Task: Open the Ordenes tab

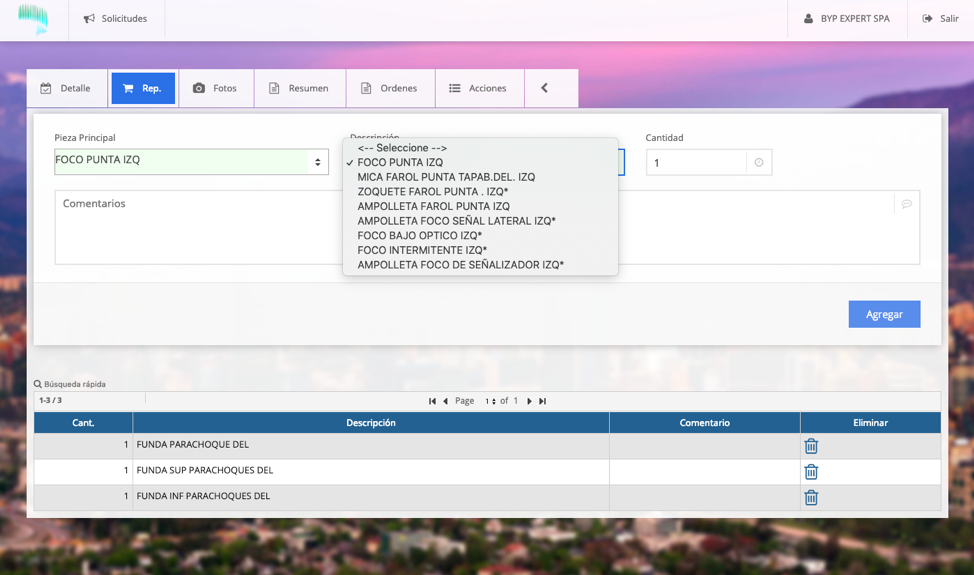Action: pos(389,88)
